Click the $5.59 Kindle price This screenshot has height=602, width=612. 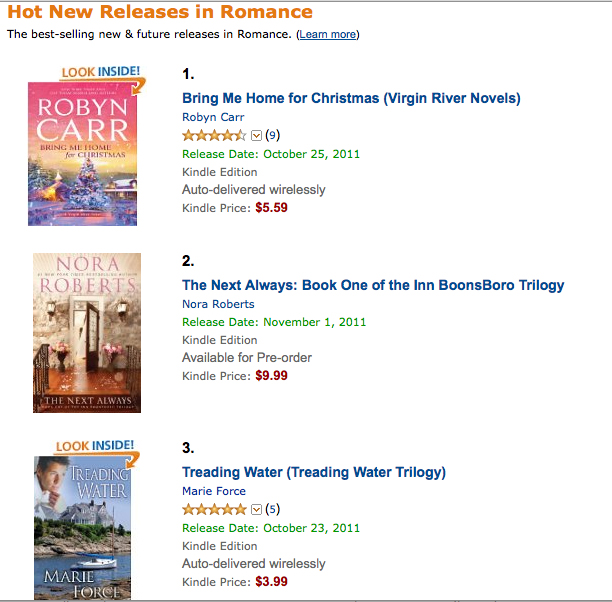271,208
